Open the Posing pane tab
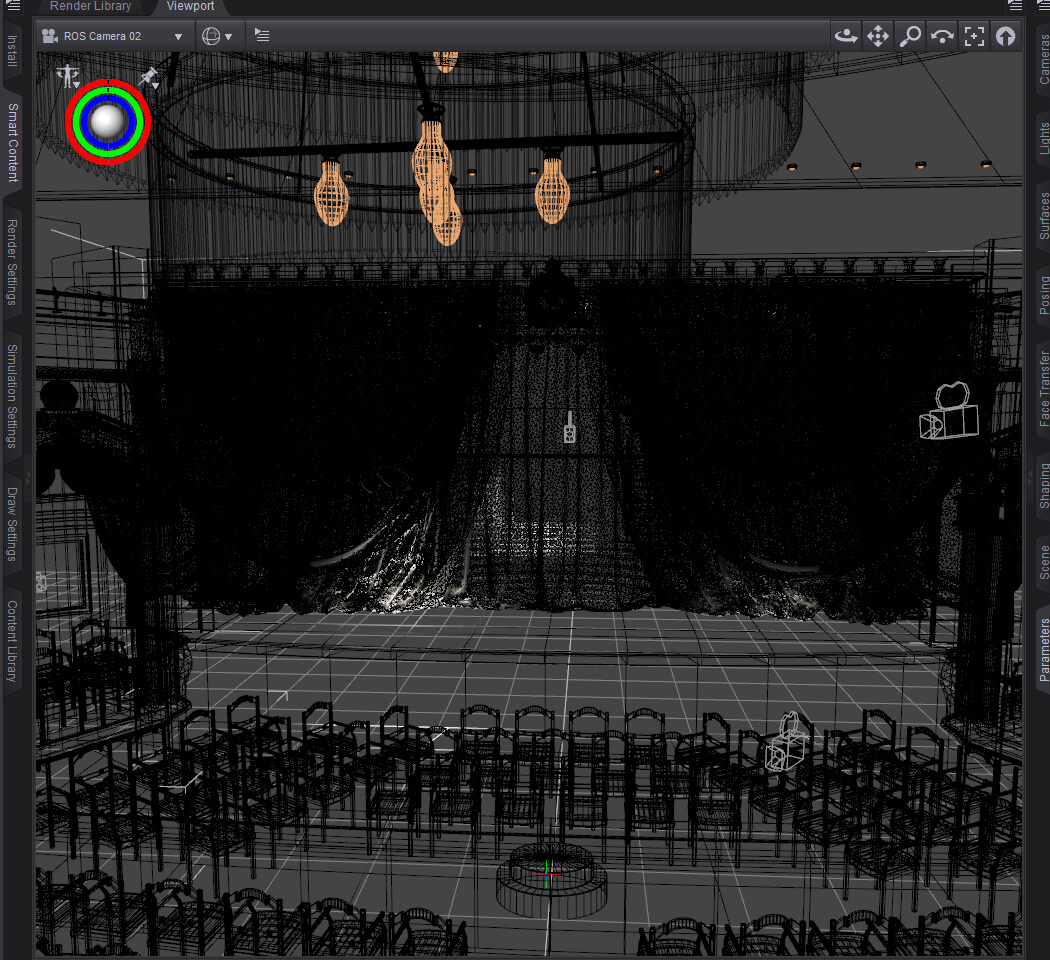 click(1043, 295)
